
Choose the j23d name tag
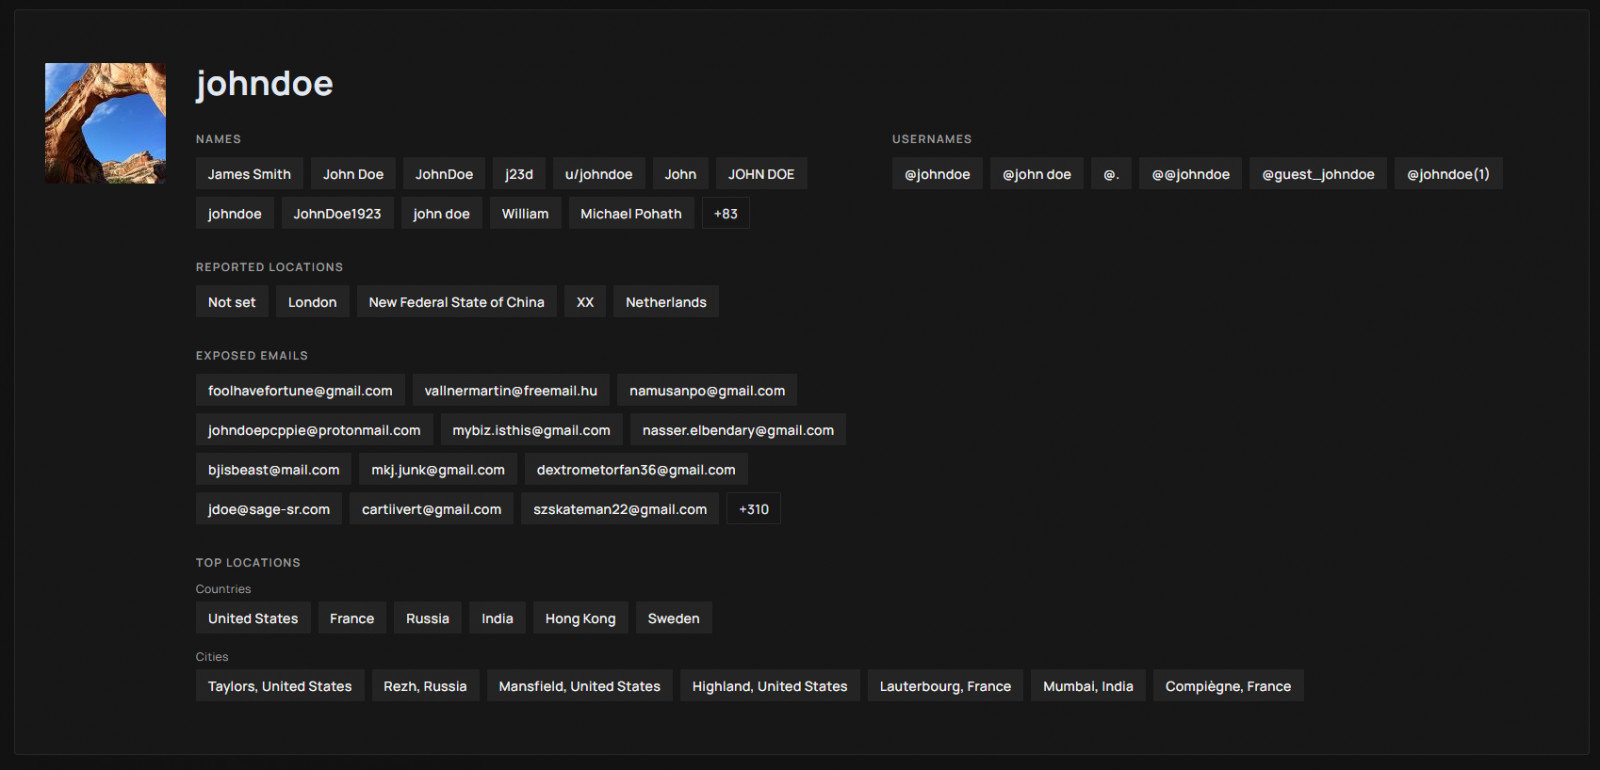(519, 174)
